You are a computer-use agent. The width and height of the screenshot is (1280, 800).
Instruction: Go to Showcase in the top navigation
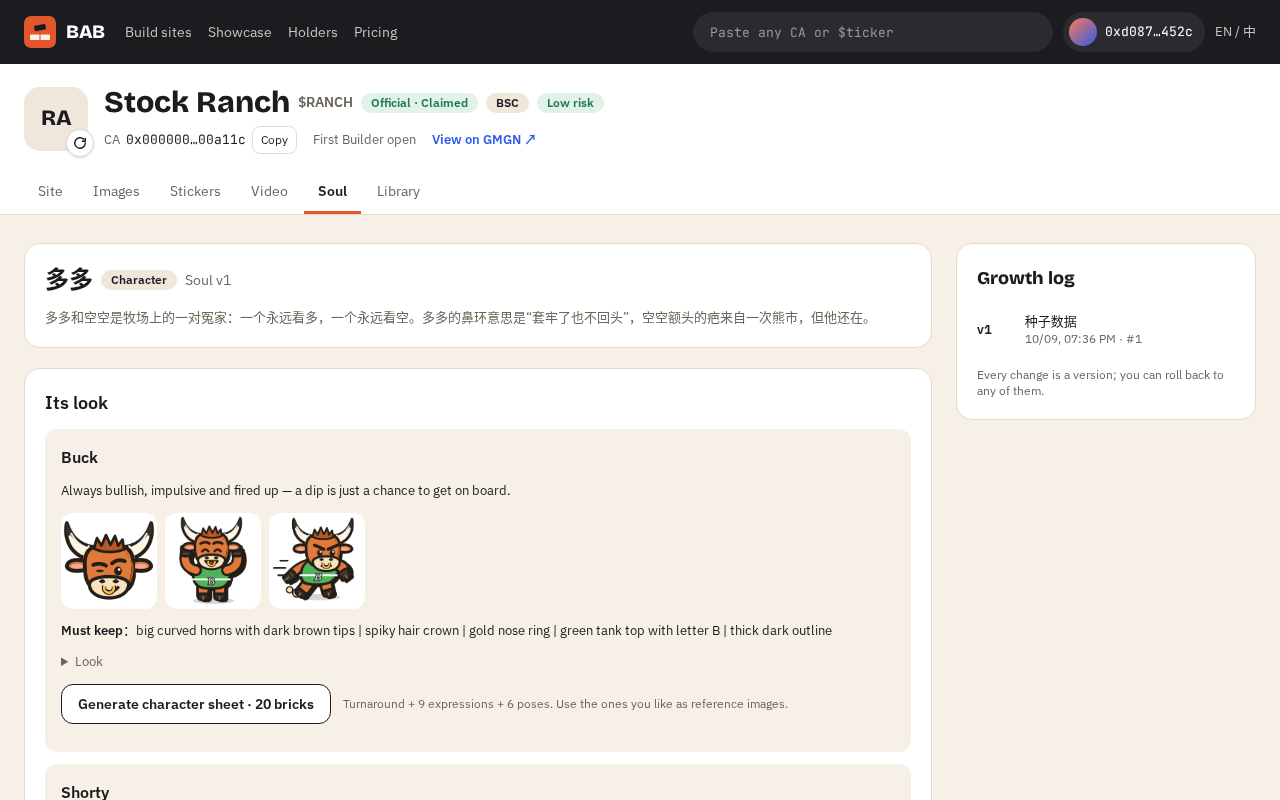(x=240, y=32)
